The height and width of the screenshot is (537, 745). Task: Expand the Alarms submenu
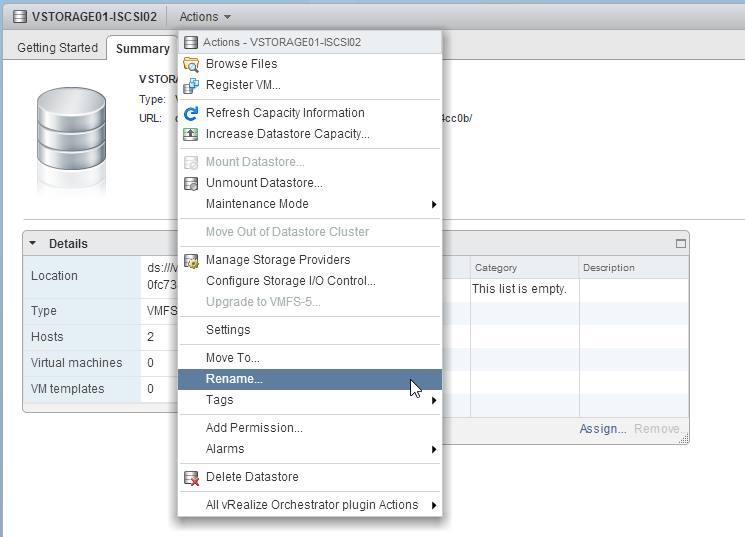[x=434, y=449]
